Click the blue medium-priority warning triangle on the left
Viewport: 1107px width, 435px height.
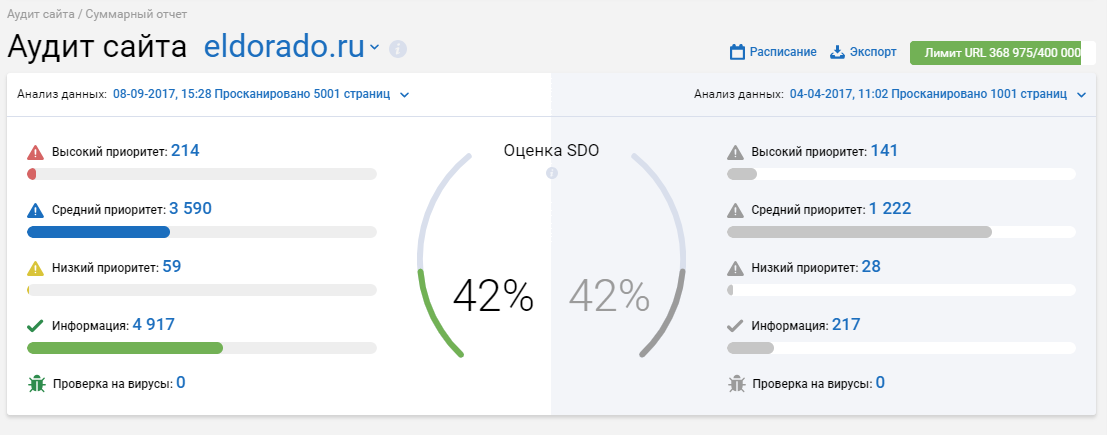[35, 210]
